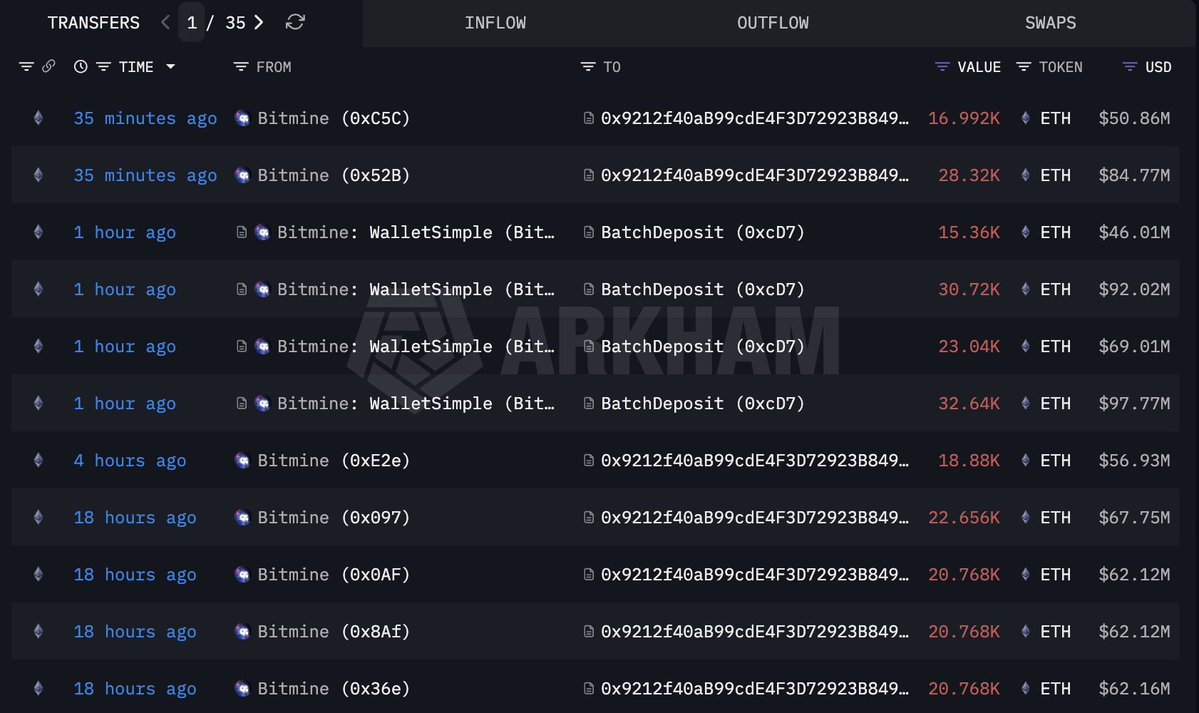
Task: Open the OUTFLOW tab
Action: (772, 22)
